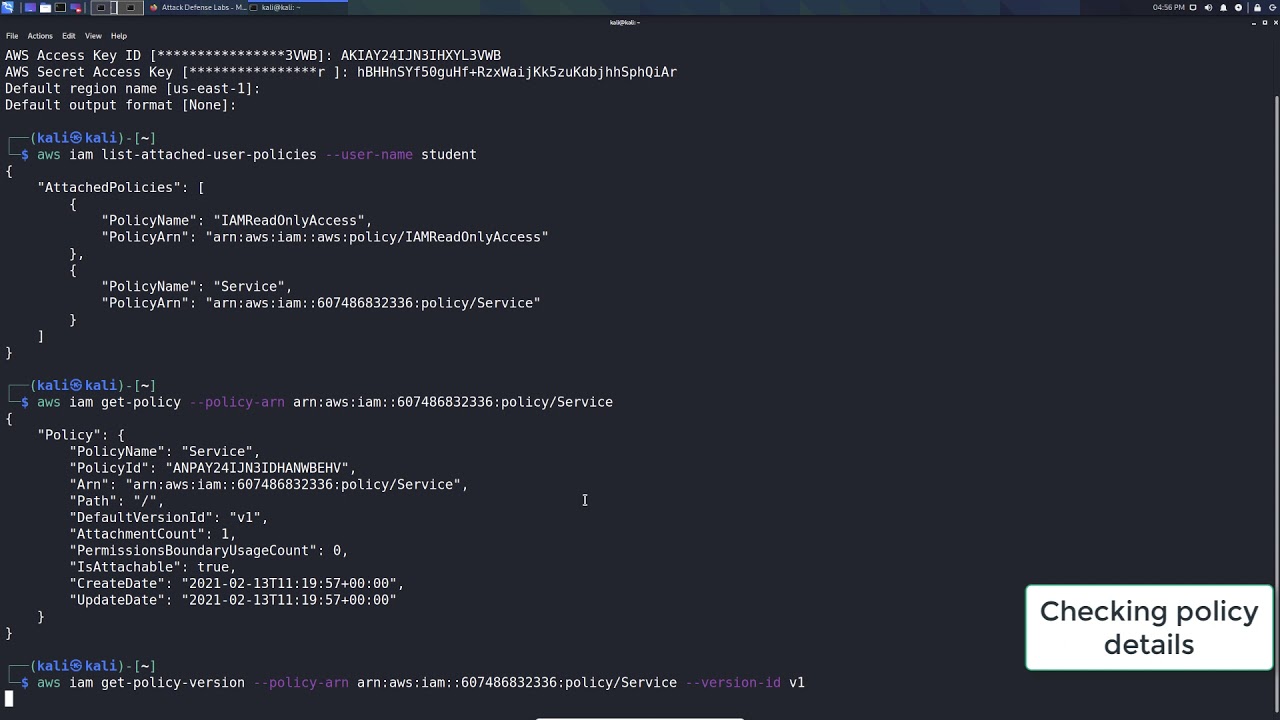Click the "PermissionsBoundaryUsageCount": 0 line
Viewport: 1280px width, 720px height.
pyautogui.click(x=209, y=550)
